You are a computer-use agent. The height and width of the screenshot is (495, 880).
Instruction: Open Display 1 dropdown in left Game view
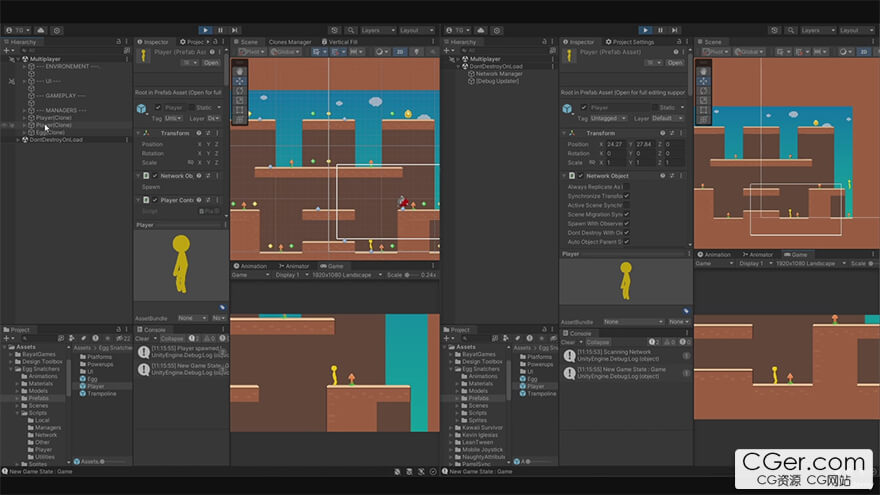click(291, 275)
